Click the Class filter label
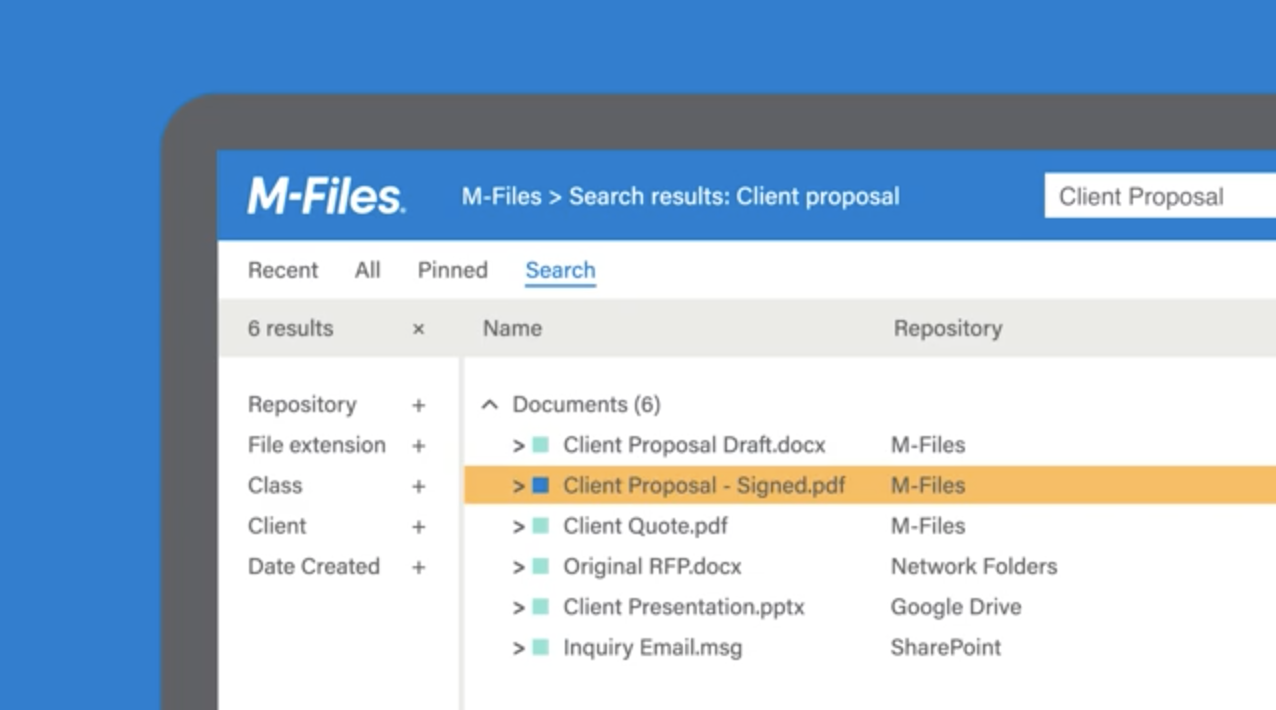The image size is (1276, 710). click(275, 485)
